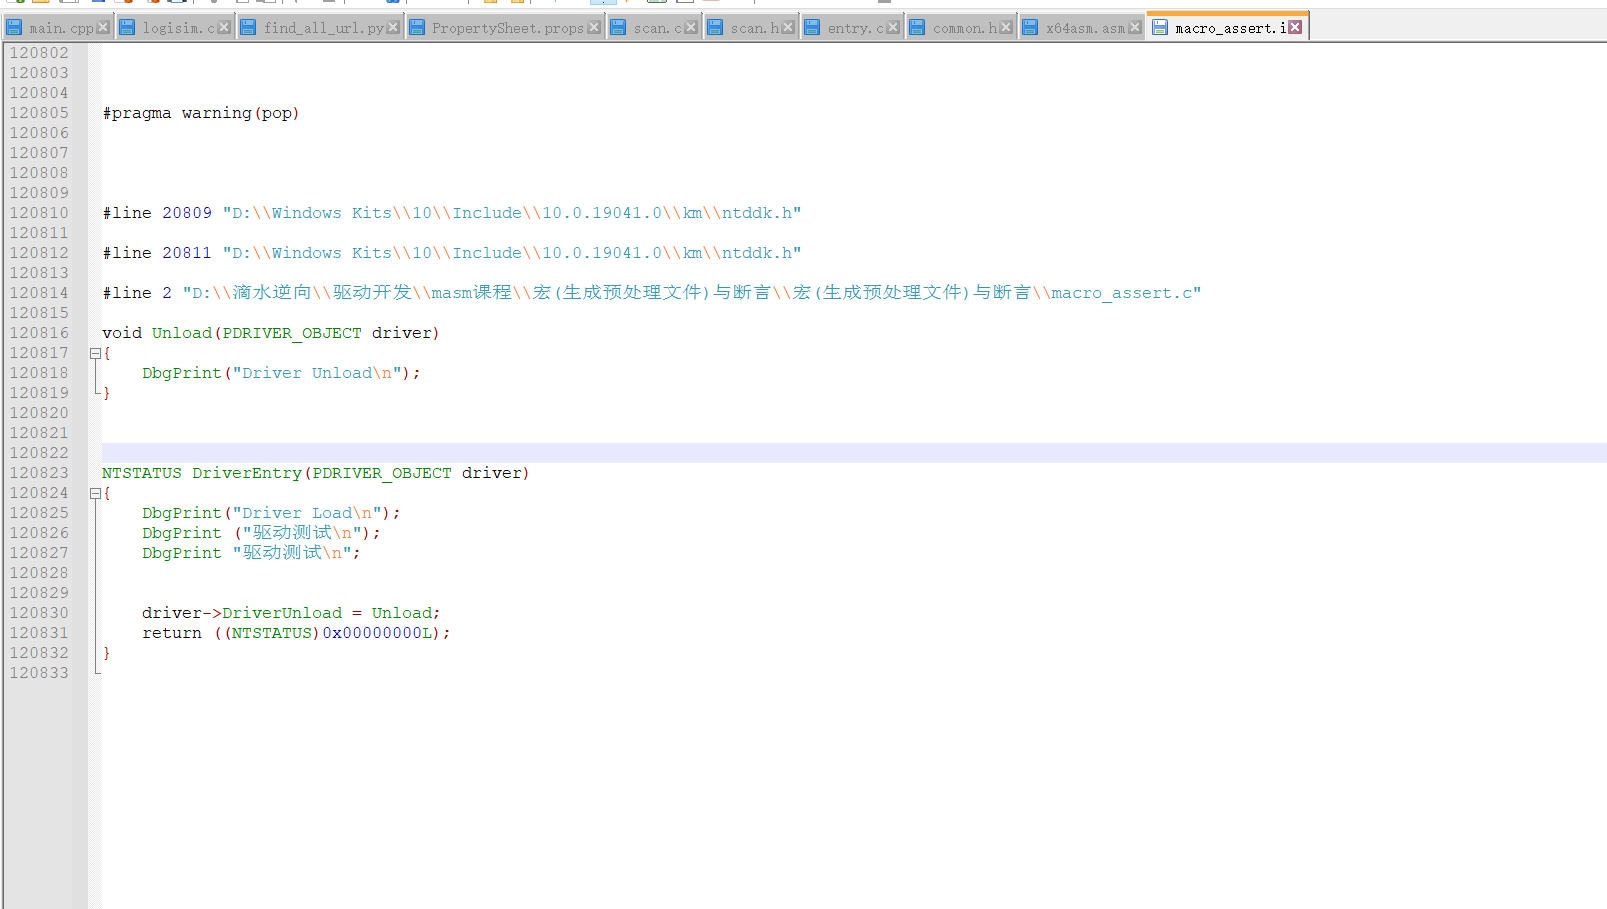Switch to PropertySheet.props tab
The width and height of the screenshot is (1607, 909).
pos(505,28)
